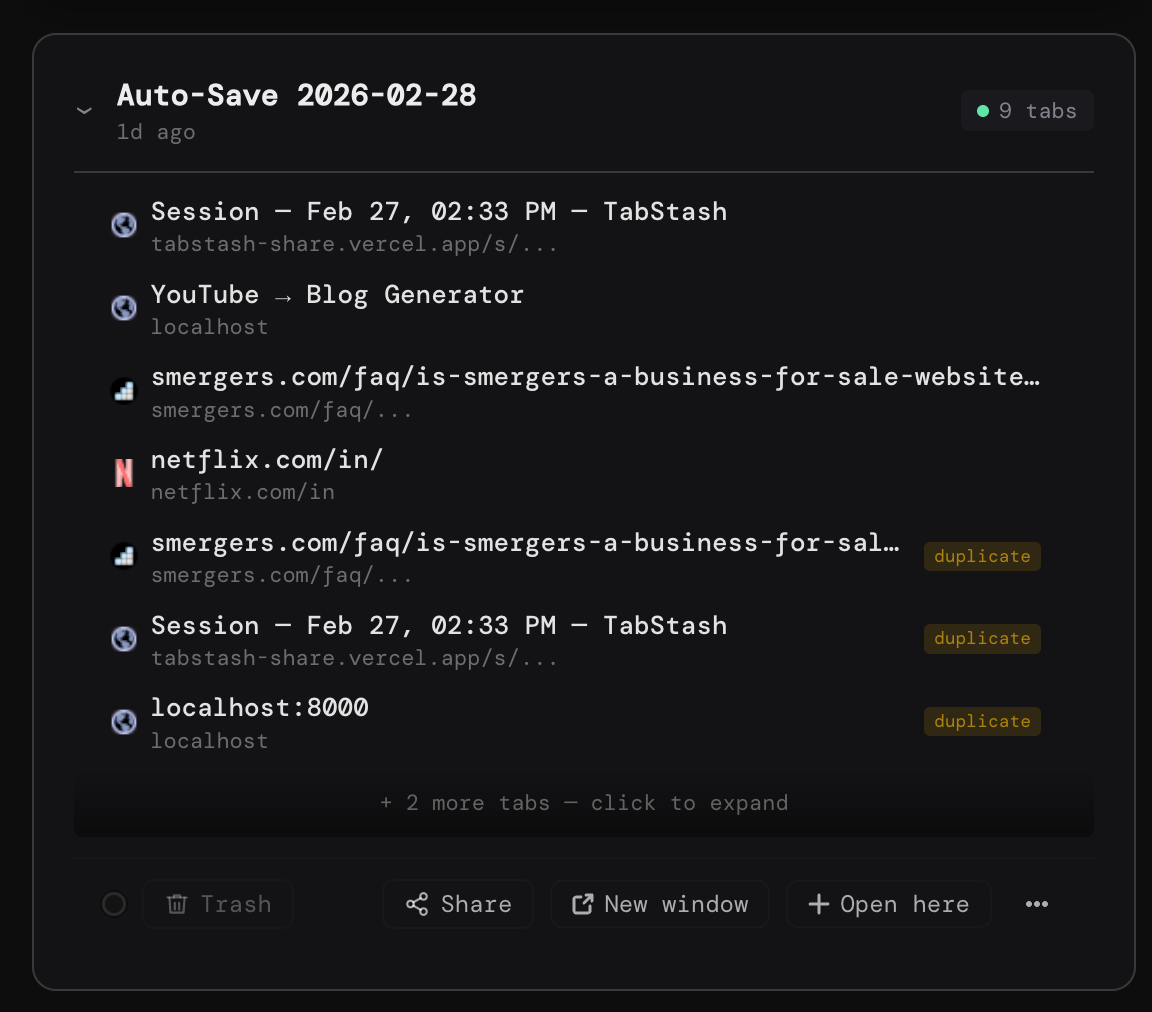Expand the hidden tabs via '+ 2 more tabs'
Viewport: 1152px width, 1012px height.
tap(583, 803)
